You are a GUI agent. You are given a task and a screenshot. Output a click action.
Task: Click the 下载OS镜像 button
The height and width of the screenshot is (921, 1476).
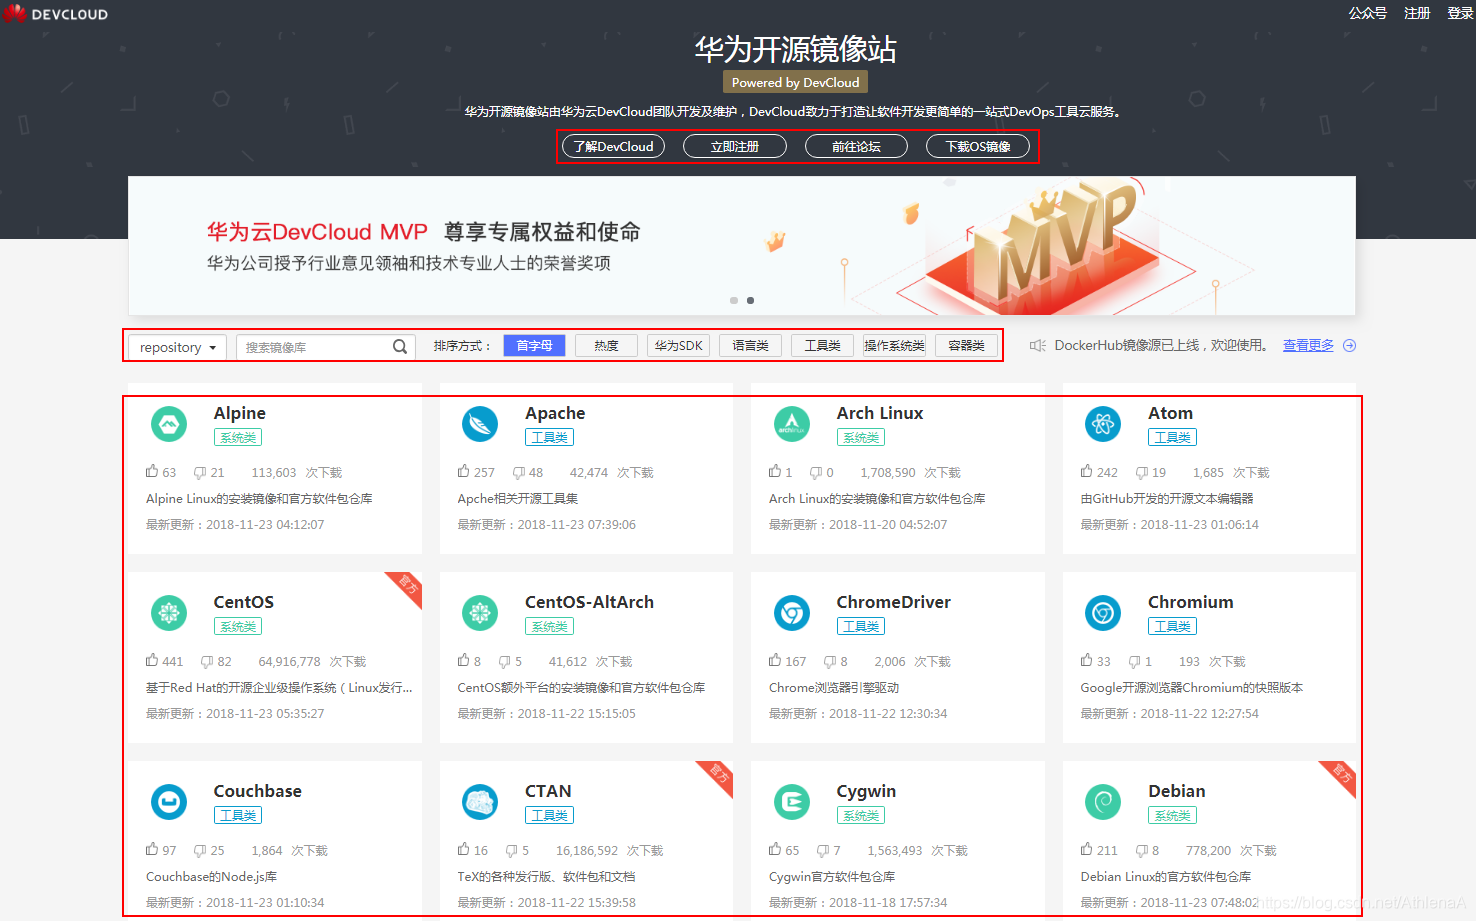[x=978, y=146]
